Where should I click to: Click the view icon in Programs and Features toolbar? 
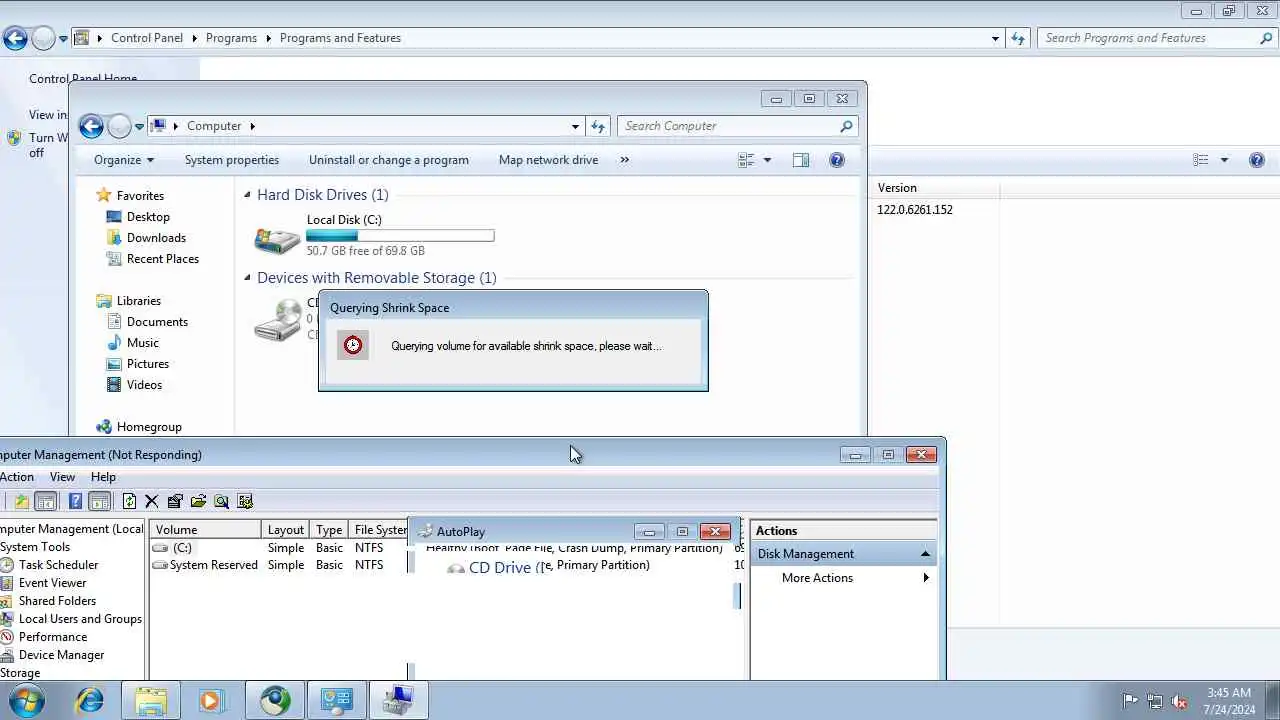(x=1201, y=160)
